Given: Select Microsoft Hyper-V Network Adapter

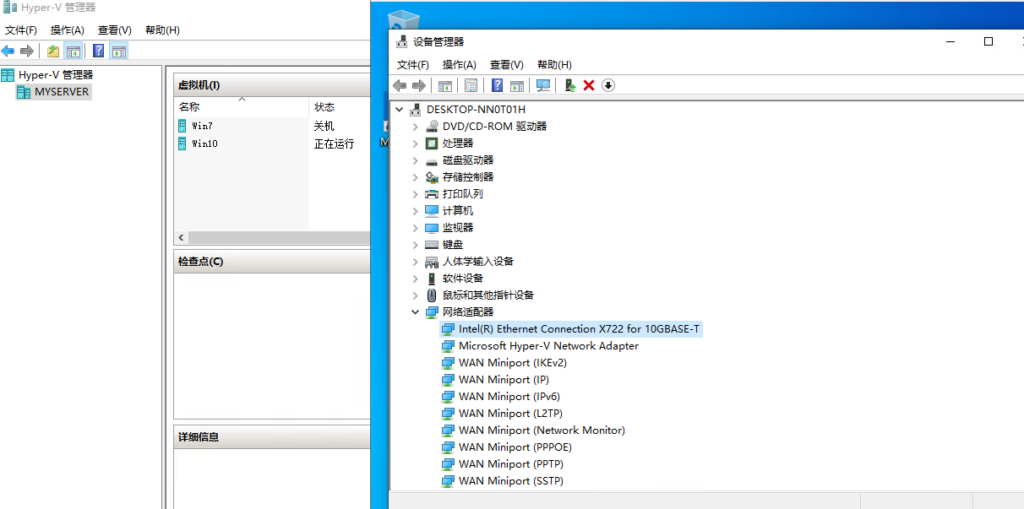Looking at the screenshot, I should 549,346.
